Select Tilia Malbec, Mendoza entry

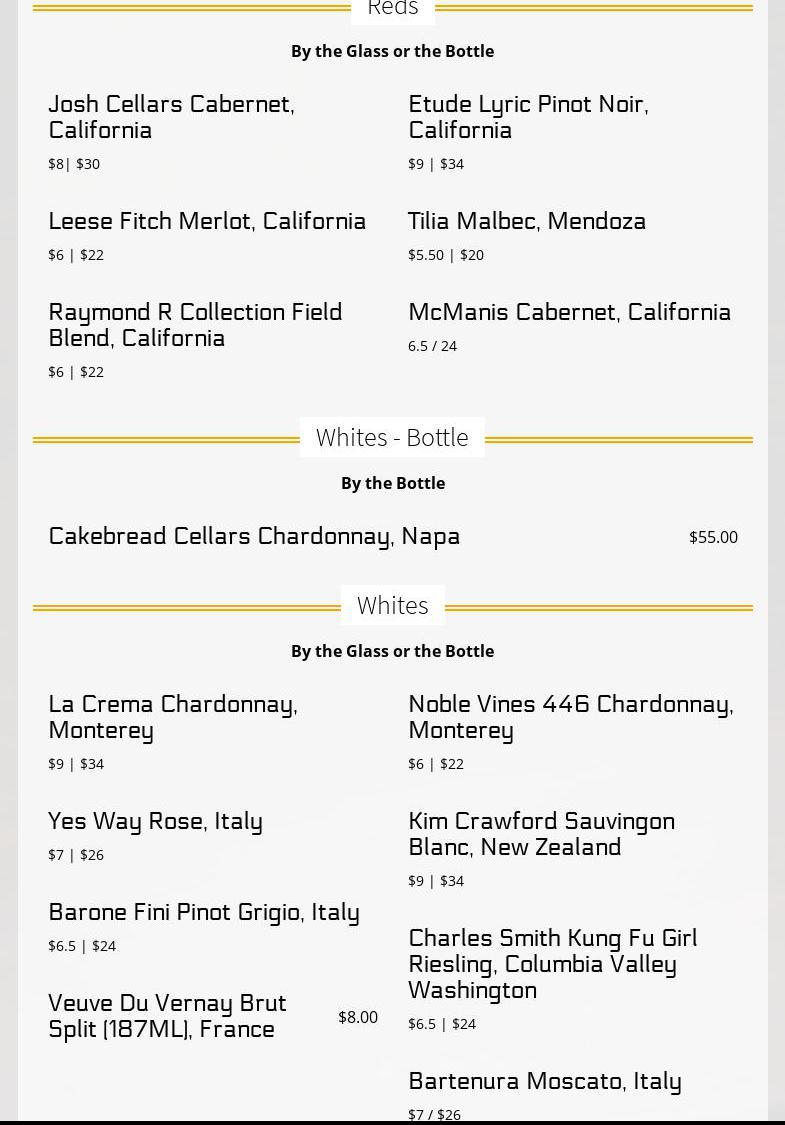pyautogui.click(x=527, y=221)
